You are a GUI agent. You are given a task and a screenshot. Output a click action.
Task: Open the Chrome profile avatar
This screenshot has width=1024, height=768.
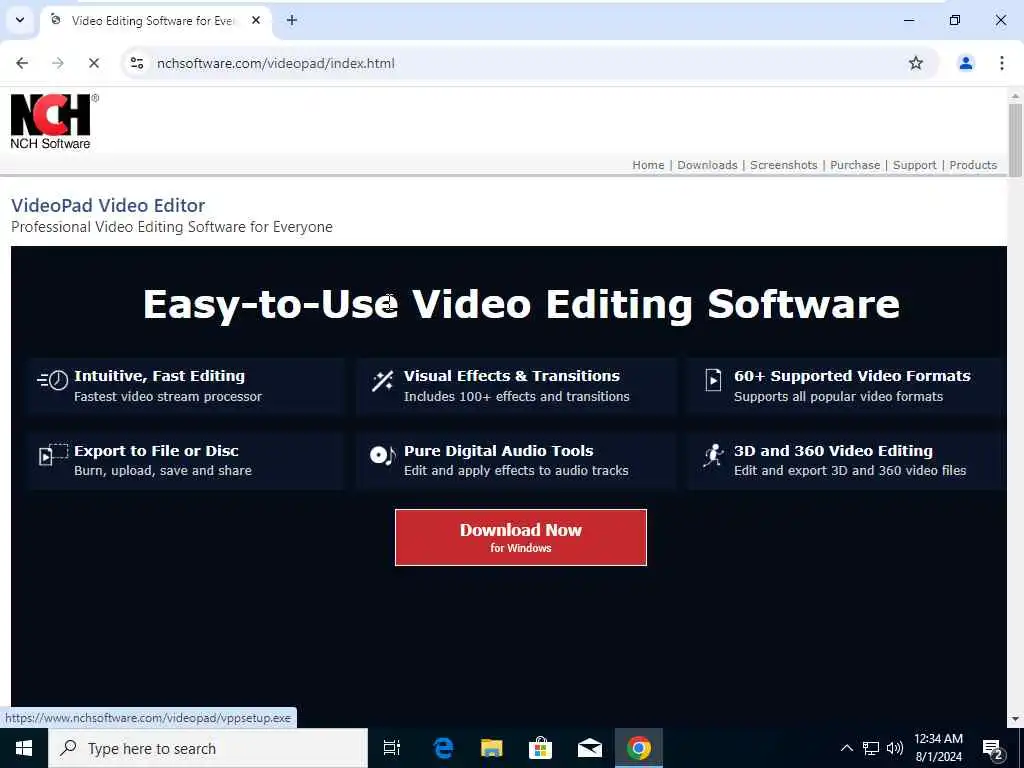coord(965,63)
